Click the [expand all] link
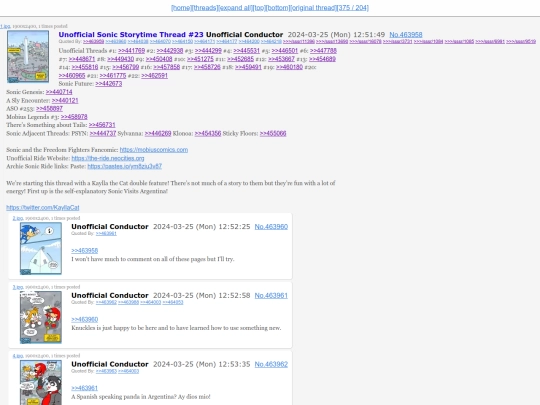540x405 pixels. click(235, 8)
